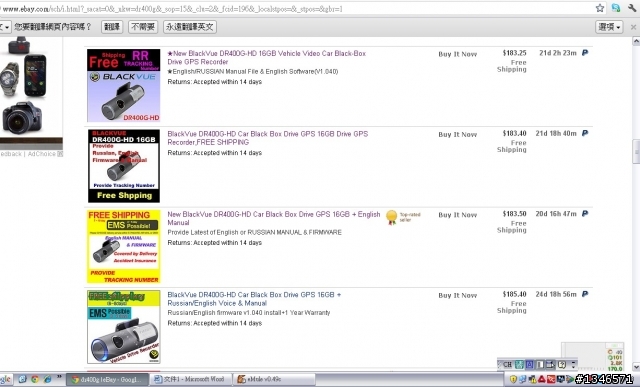Open the black DR400G-HD 16GB Free Shipping thumbnail
The image size is (640, 387).
coord(124,166)
